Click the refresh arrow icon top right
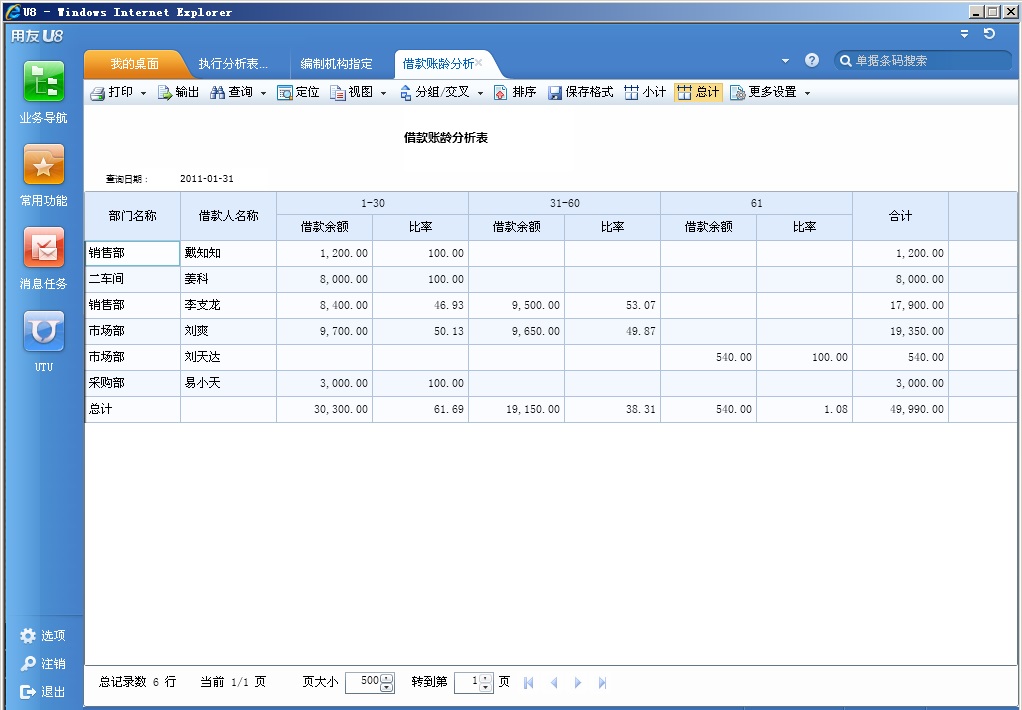The image size is (1022, 710). [989, 34]
